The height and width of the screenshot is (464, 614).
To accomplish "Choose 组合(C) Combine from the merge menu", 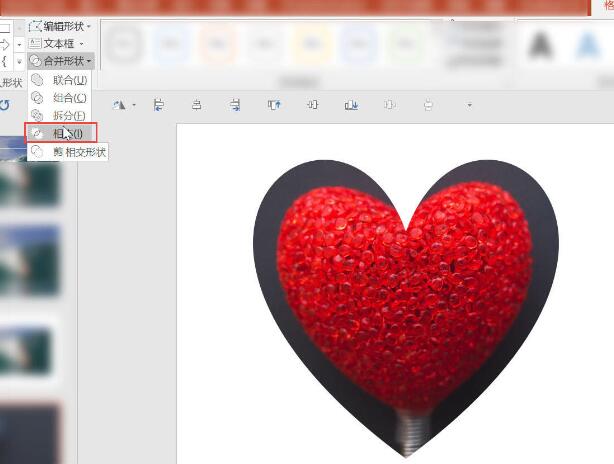I will 60,98.
